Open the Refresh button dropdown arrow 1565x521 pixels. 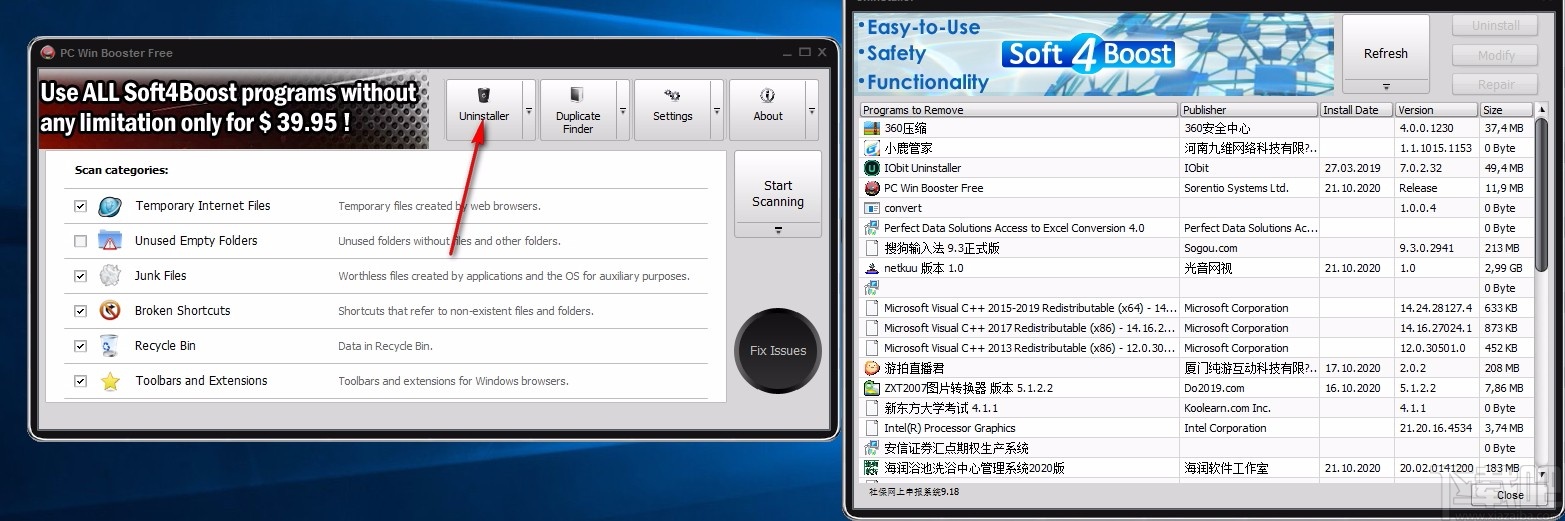[1386, 85]
